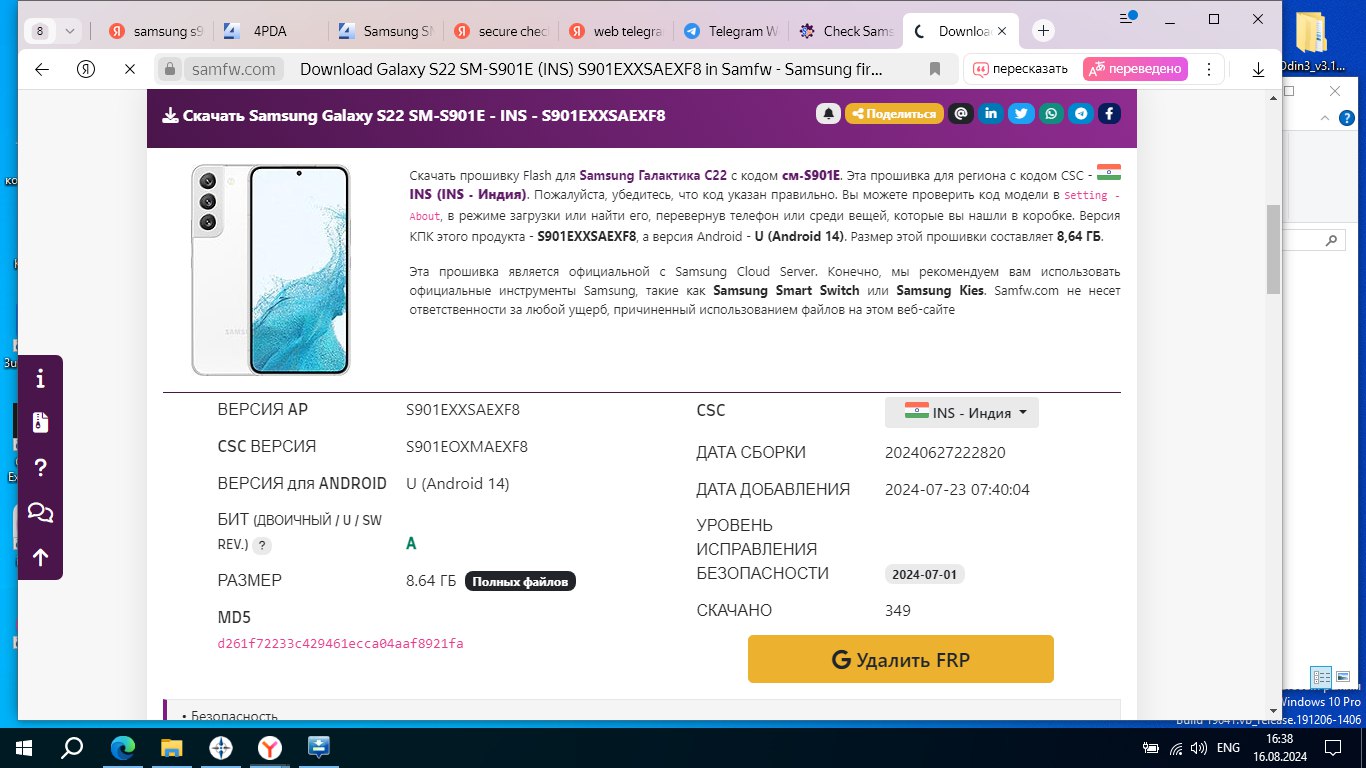Open the question mark help icon in the sidebar
This screenshot has width=1366, height=768.
click(x=41, y=468)
